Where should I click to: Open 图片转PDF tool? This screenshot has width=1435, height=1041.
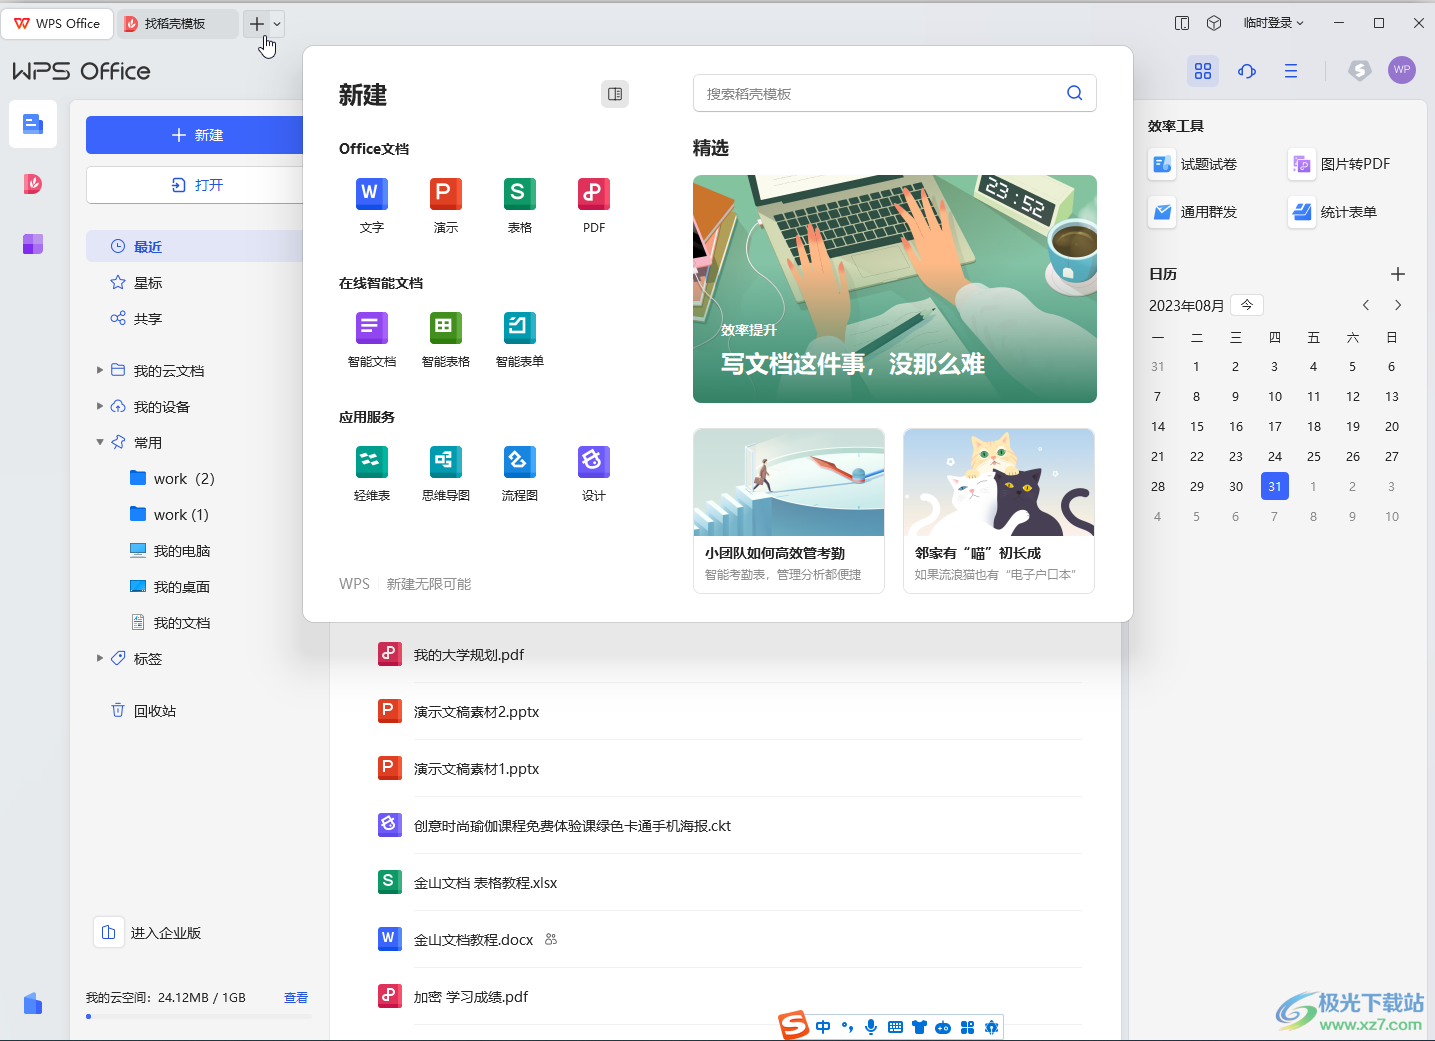pos(1340,164)
